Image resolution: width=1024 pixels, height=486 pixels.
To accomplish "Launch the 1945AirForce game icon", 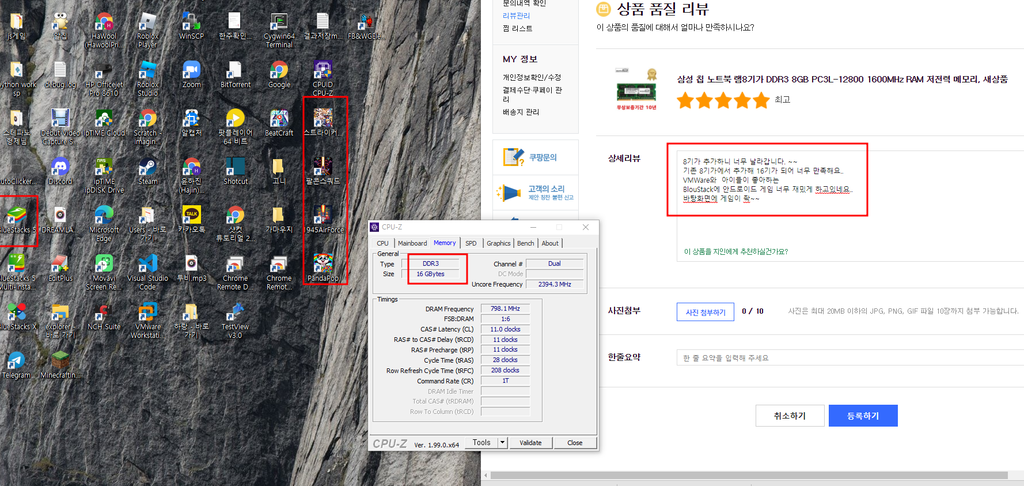I will click(x=324, y=219).
